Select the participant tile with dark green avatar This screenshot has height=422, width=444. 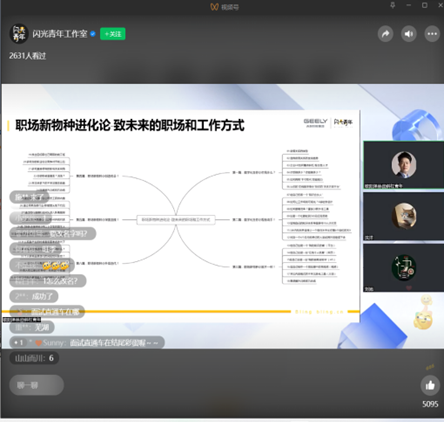coord(403,268)
